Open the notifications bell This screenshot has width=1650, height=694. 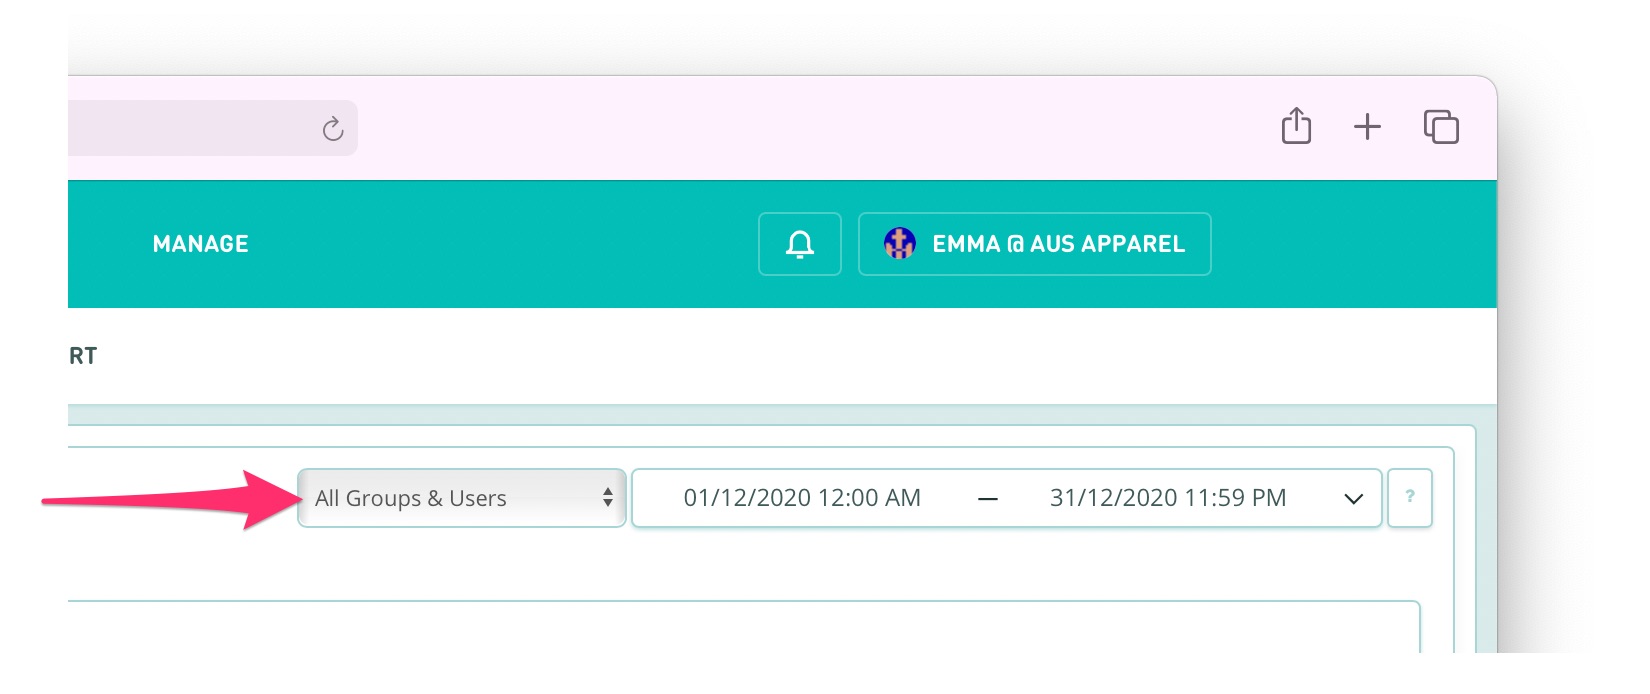coord(799,243)
